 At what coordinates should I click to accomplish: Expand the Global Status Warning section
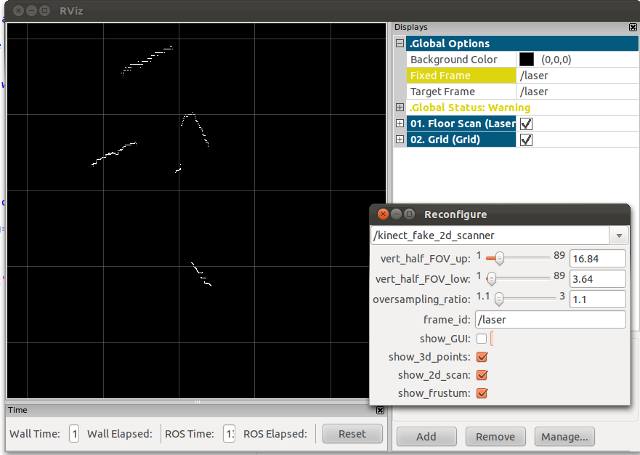tap(401, 108)
